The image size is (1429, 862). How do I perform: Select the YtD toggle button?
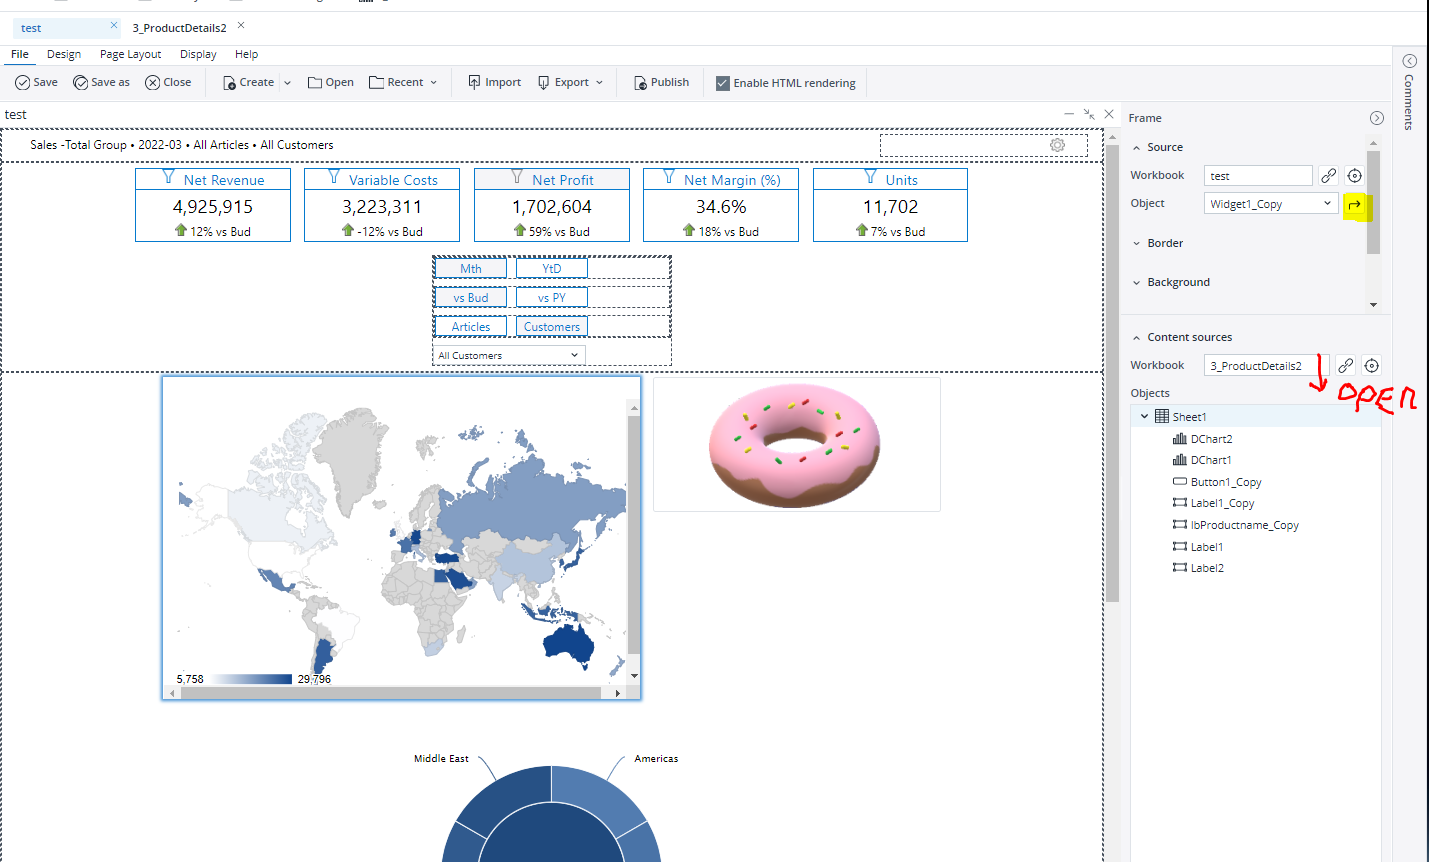551,269
